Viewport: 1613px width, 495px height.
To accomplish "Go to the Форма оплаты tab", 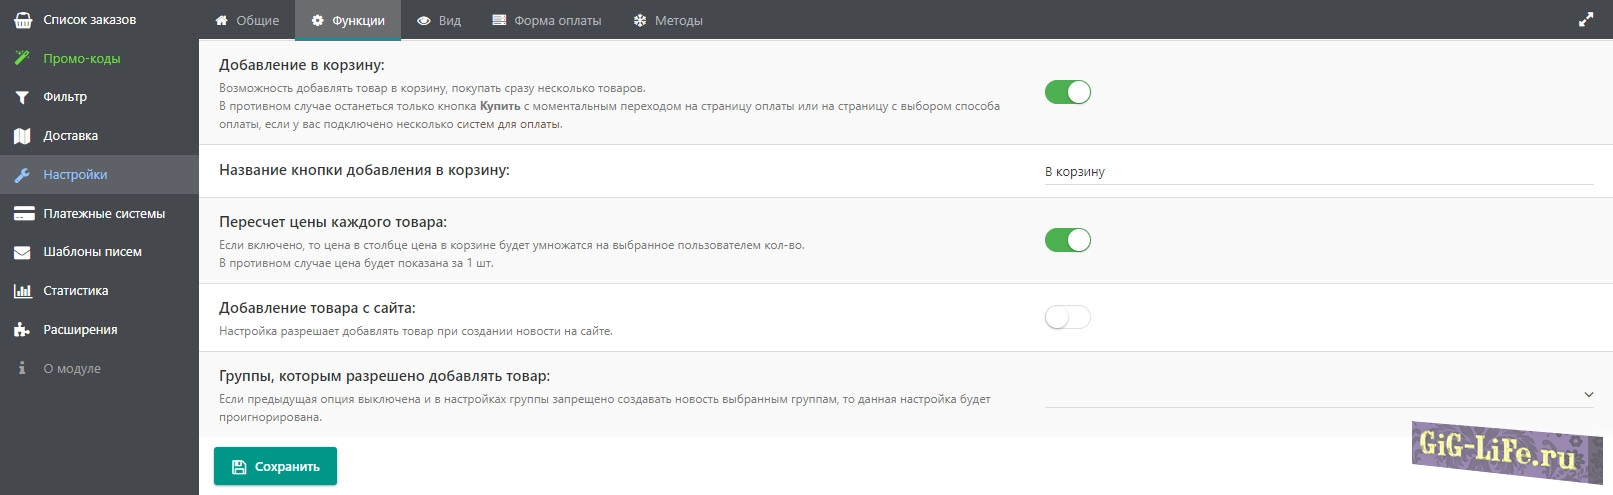I will (x=547, y=20).
